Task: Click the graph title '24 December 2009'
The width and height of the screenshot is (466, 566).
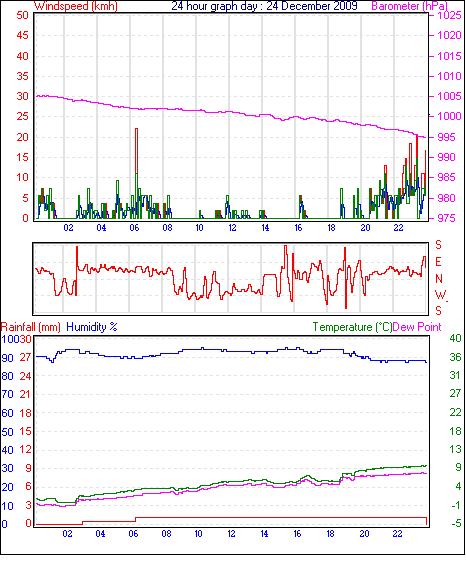Action: [x=312, y=6]
